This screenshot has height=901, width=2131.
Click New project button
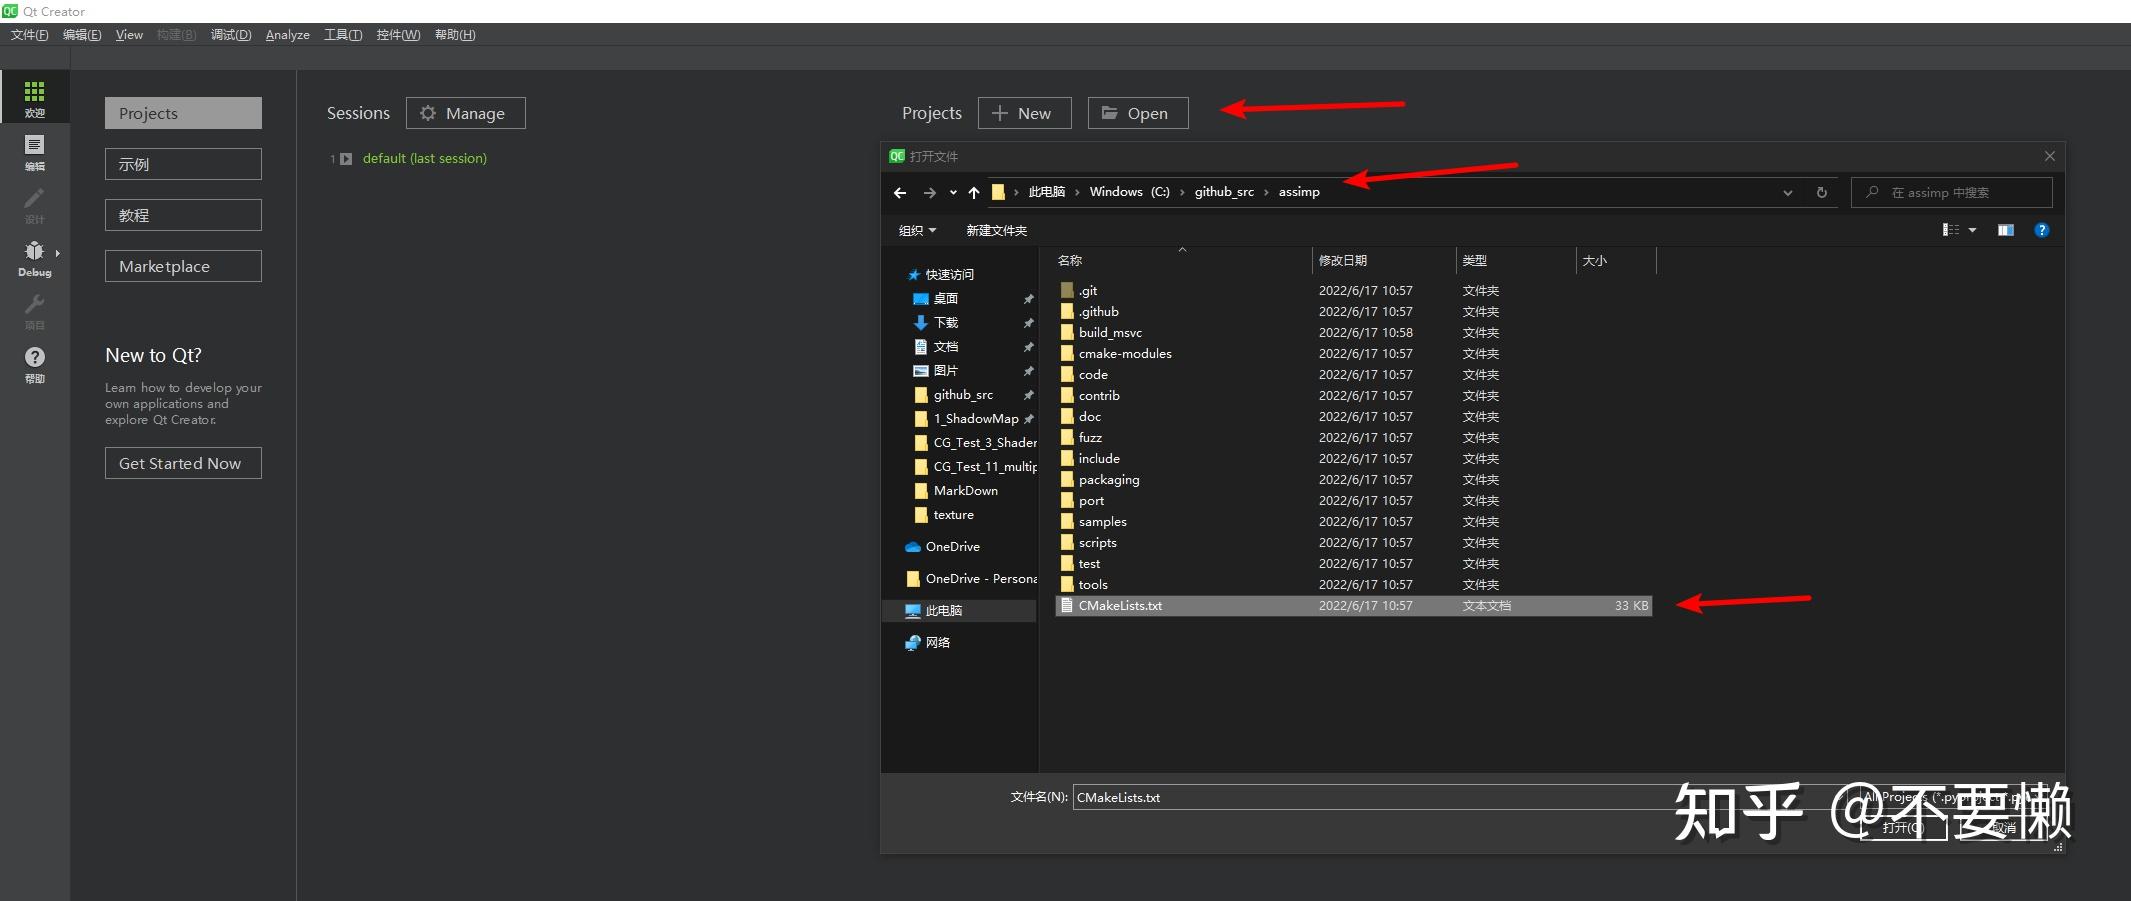click(1024, 113)
